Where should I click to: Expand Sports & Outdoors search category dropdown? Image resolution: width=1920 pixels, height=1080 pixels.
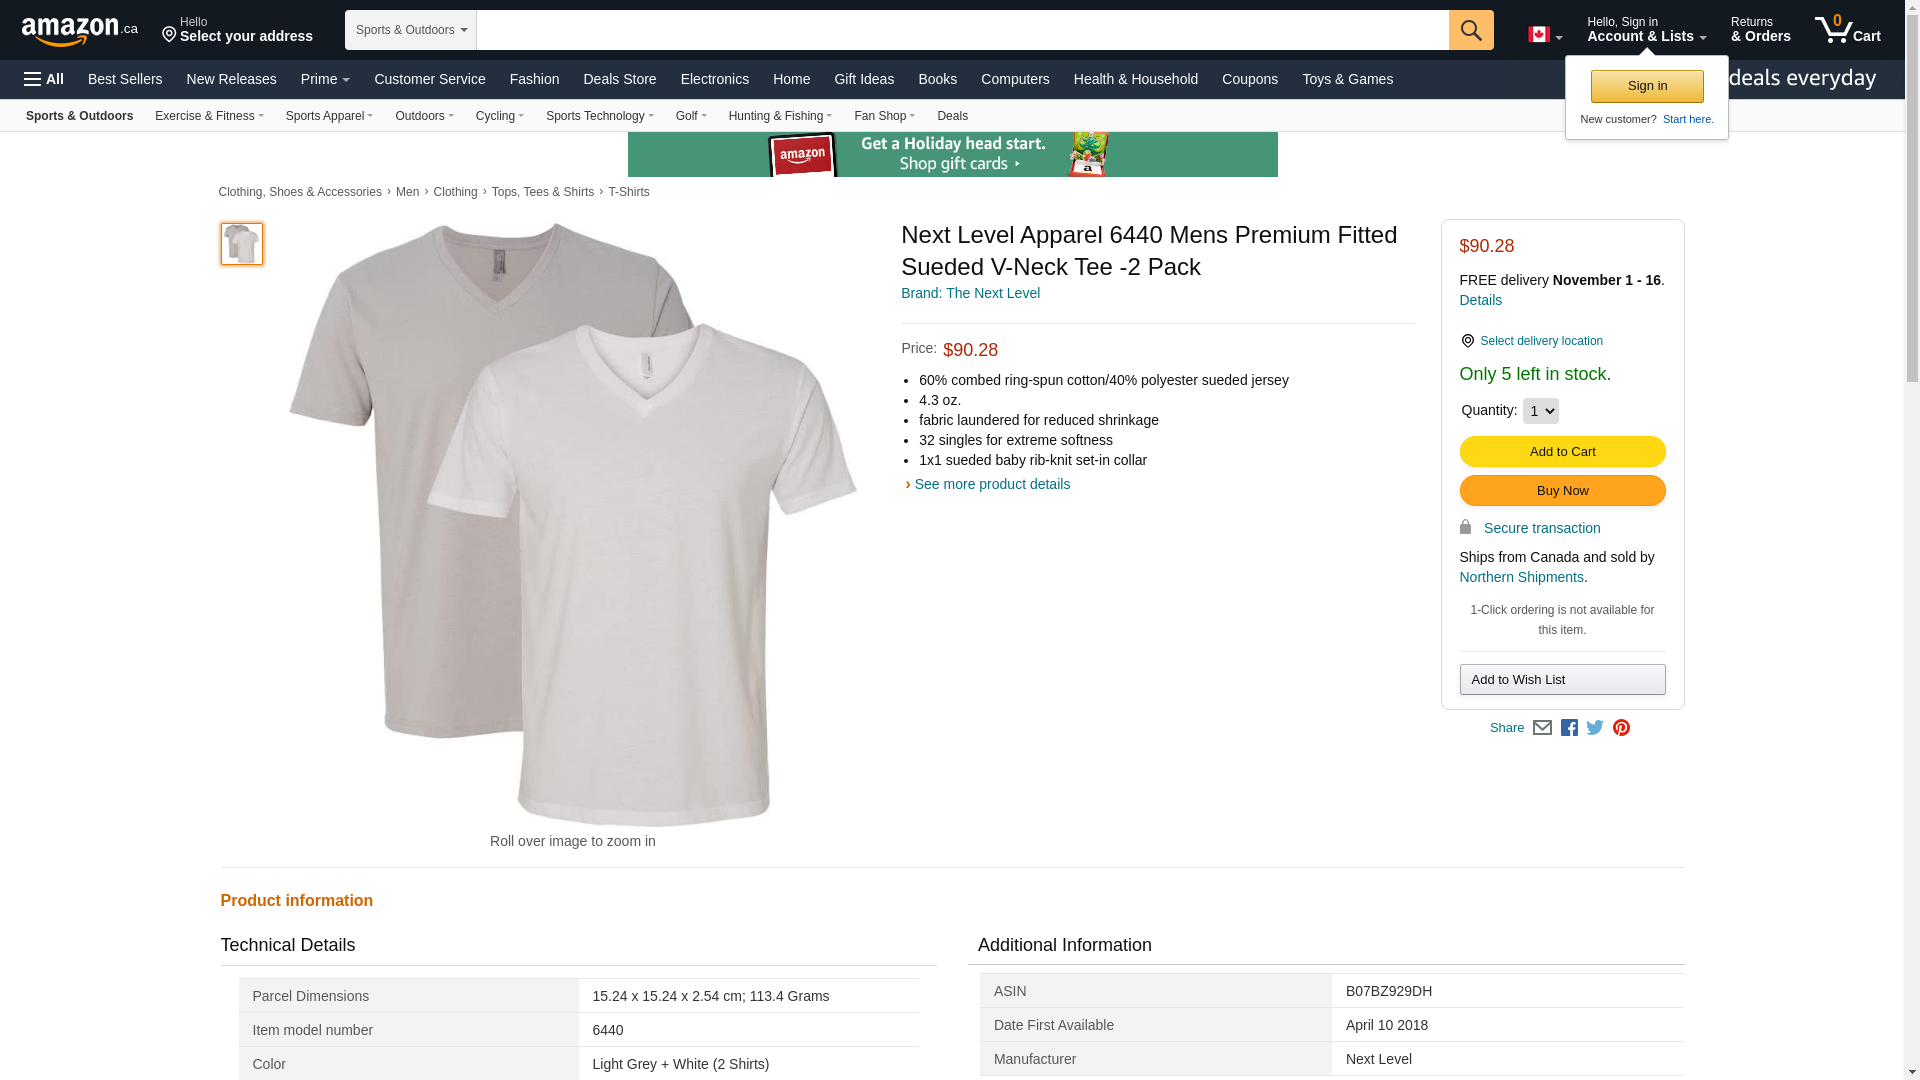click(411, 30)
